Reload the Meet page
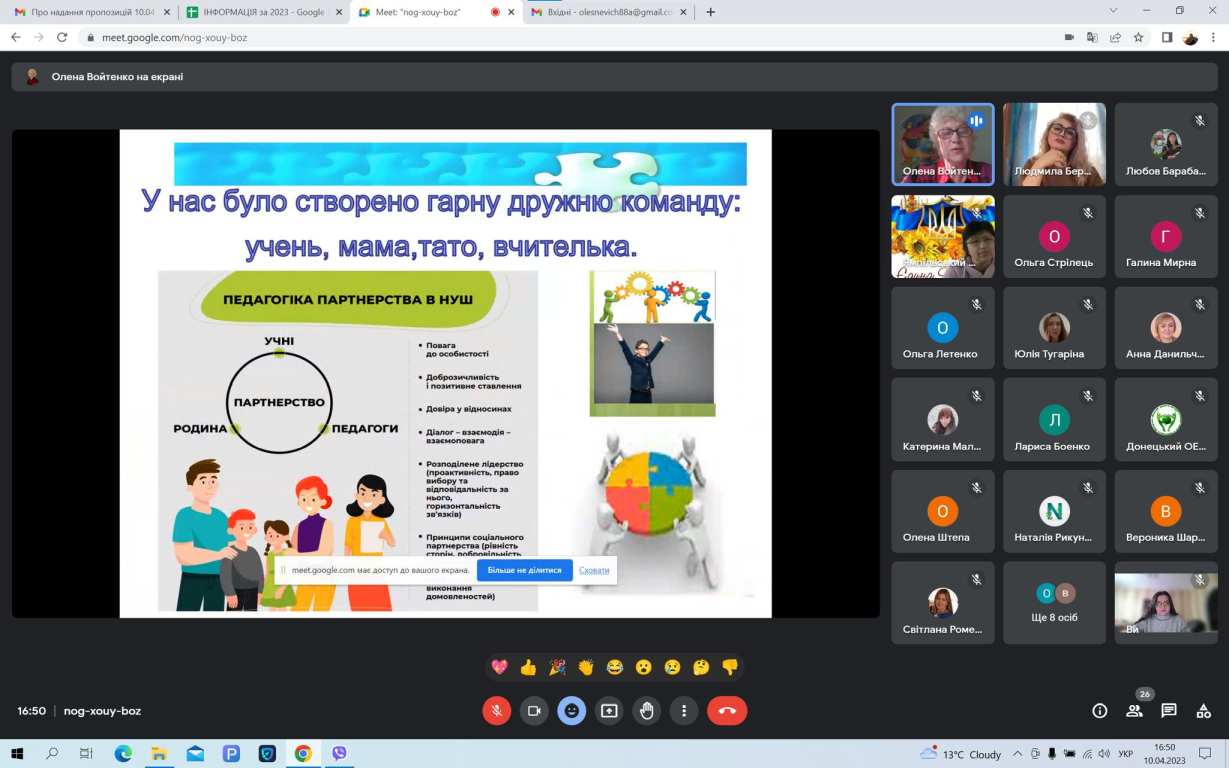 [x=63, y=37]
